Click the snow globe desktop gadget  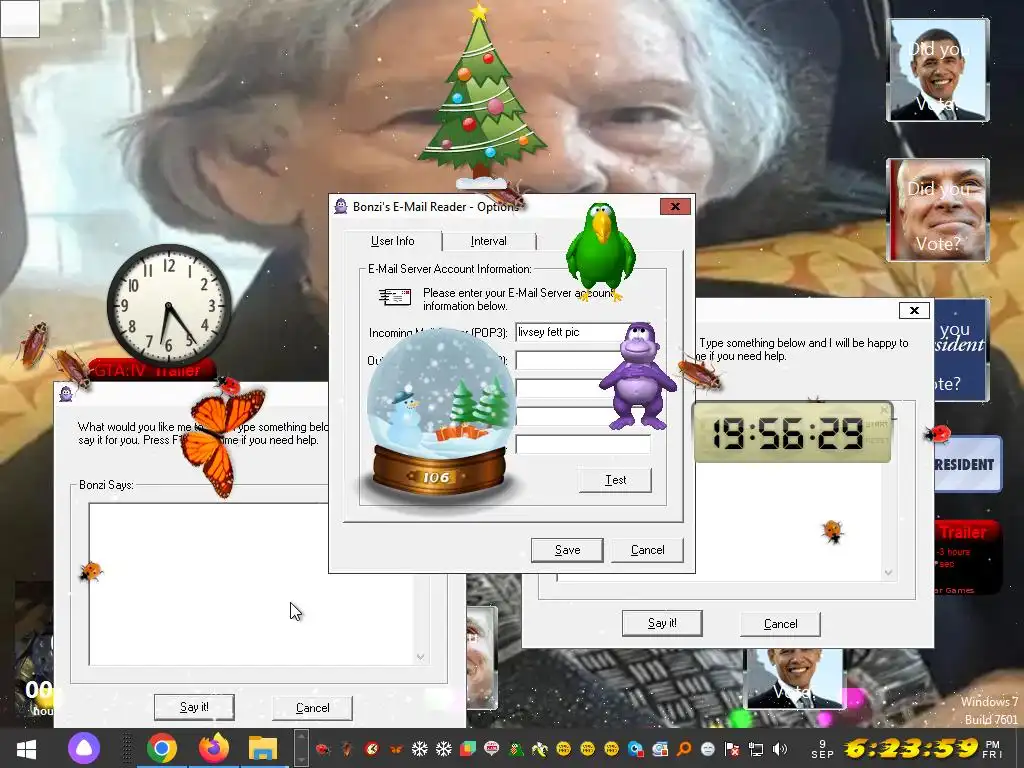coord(440,418)
